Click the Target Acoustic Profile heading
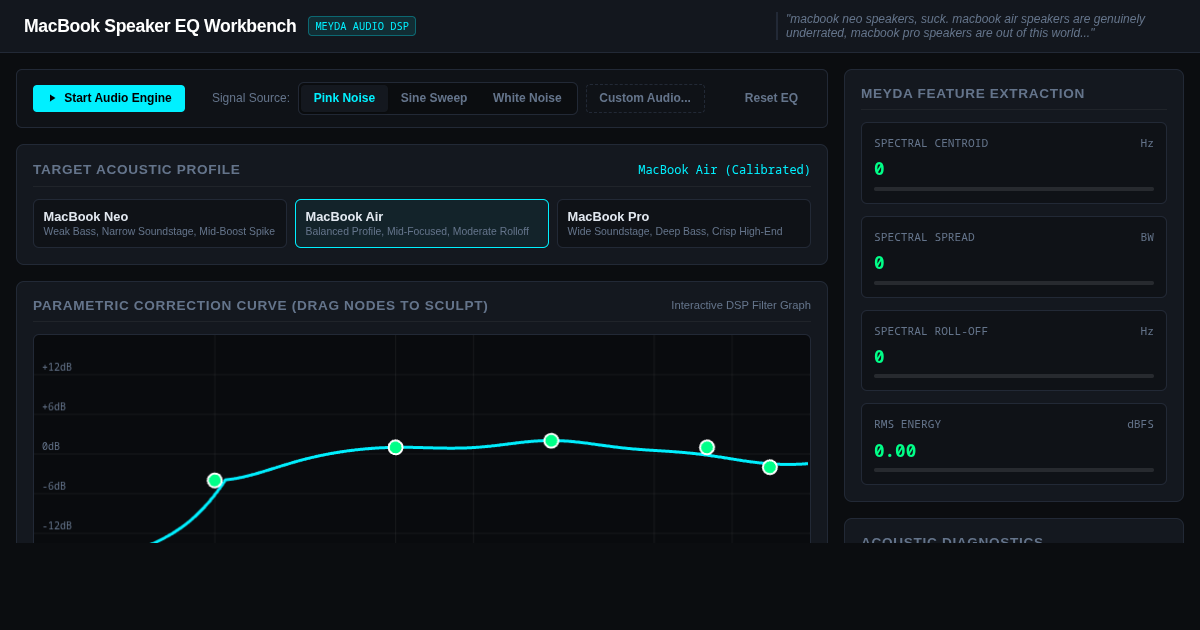The height and width of the screenshot is (630, 1200). pyautogui.click(x=137, y=169)
